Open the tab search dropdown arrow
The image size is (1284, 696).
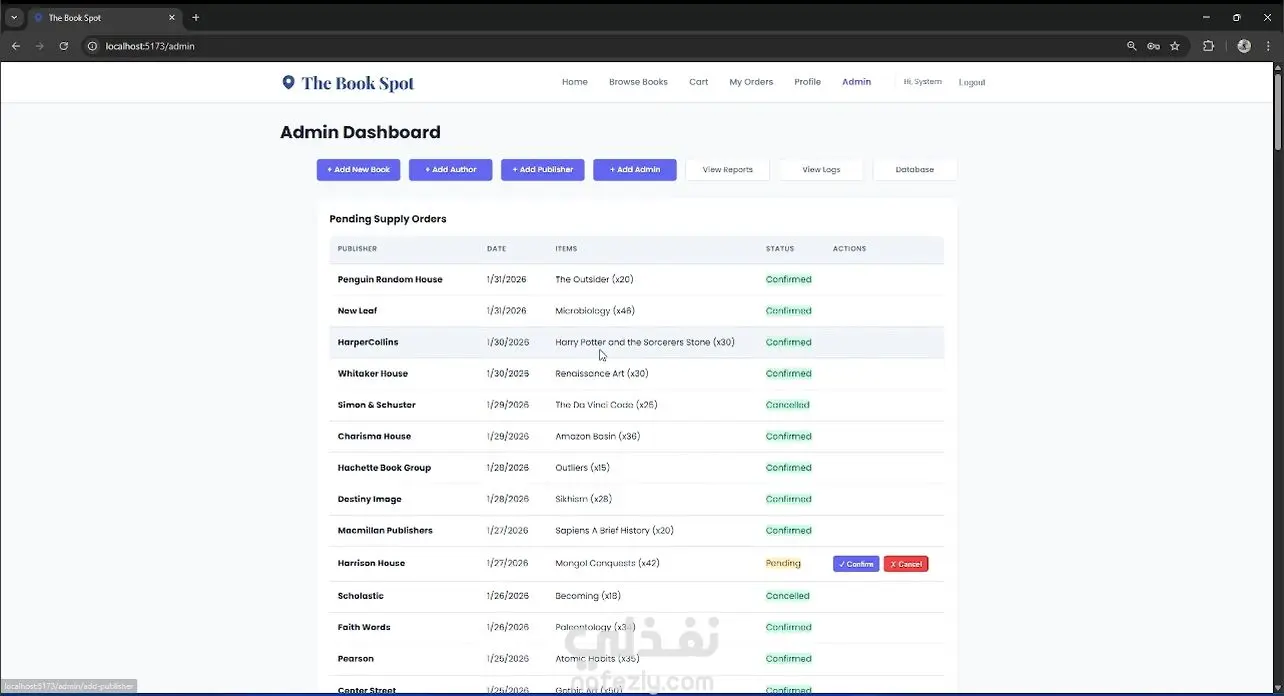point(14,17)
